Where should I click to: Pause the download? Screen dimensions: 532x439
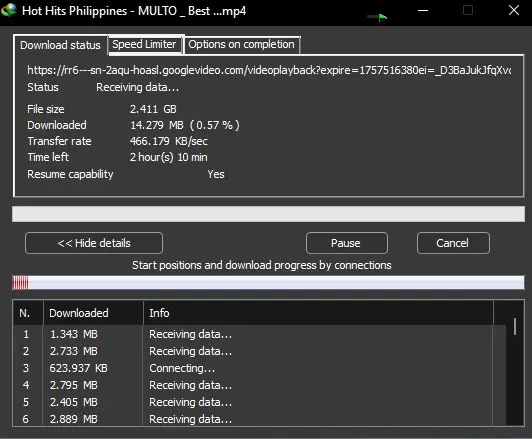(346, 243)
